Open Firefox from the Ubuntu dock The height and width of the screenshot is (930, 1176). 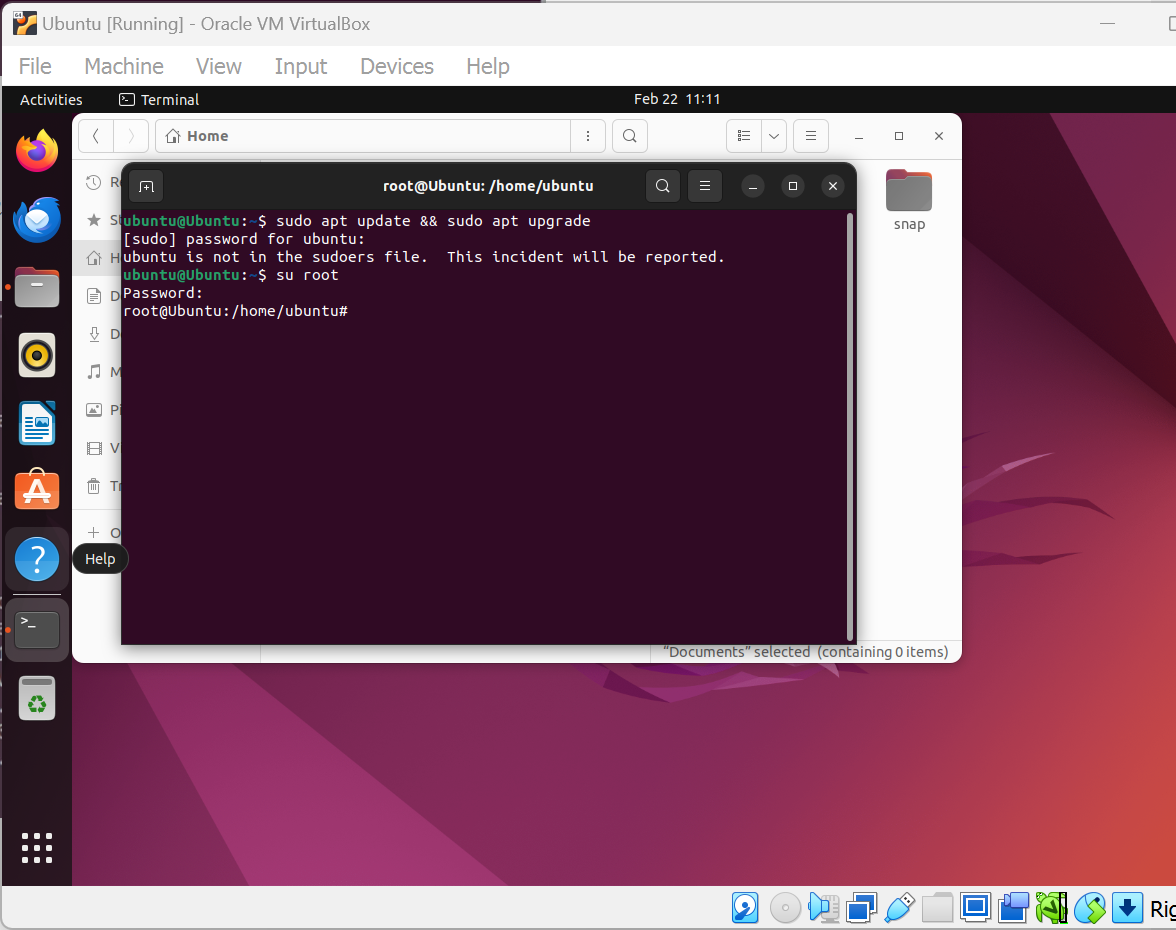click(x=37, y=151)
